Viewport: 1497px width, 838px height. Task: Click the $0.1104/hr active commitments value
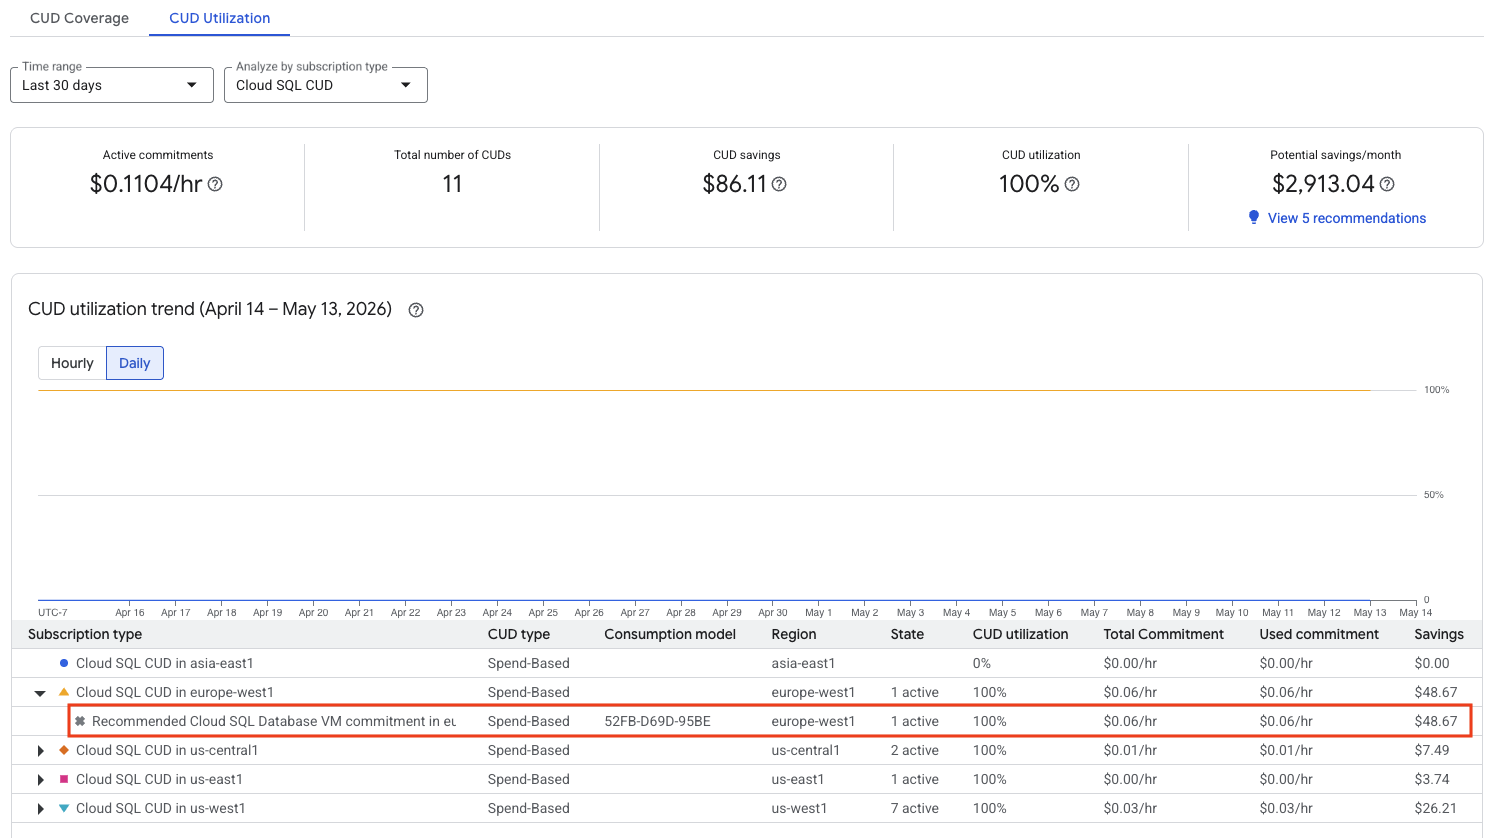point(146,184)
